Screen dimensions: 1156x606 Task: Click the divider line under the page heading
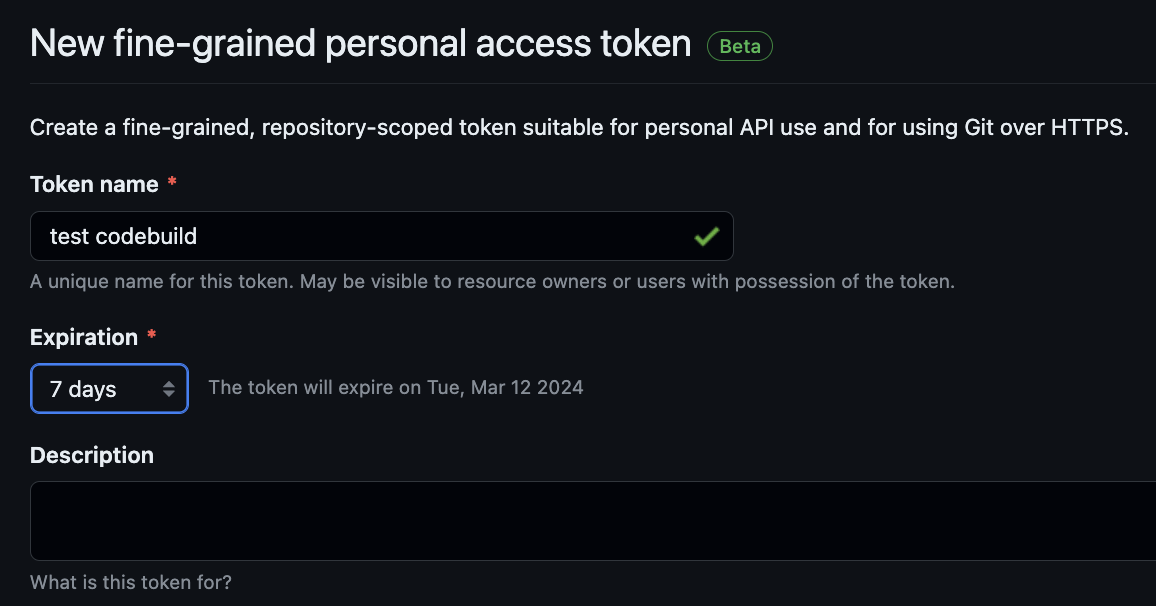(593, 83)
